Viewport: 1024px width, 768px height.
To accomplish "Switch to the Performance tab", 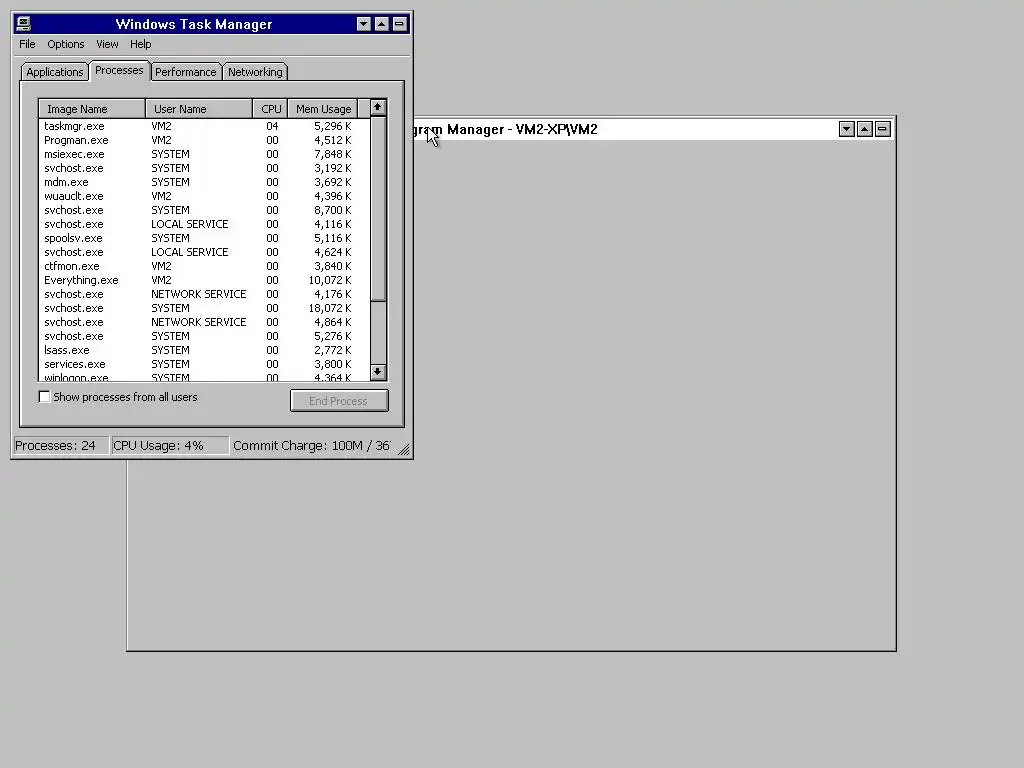I will 185,72.
